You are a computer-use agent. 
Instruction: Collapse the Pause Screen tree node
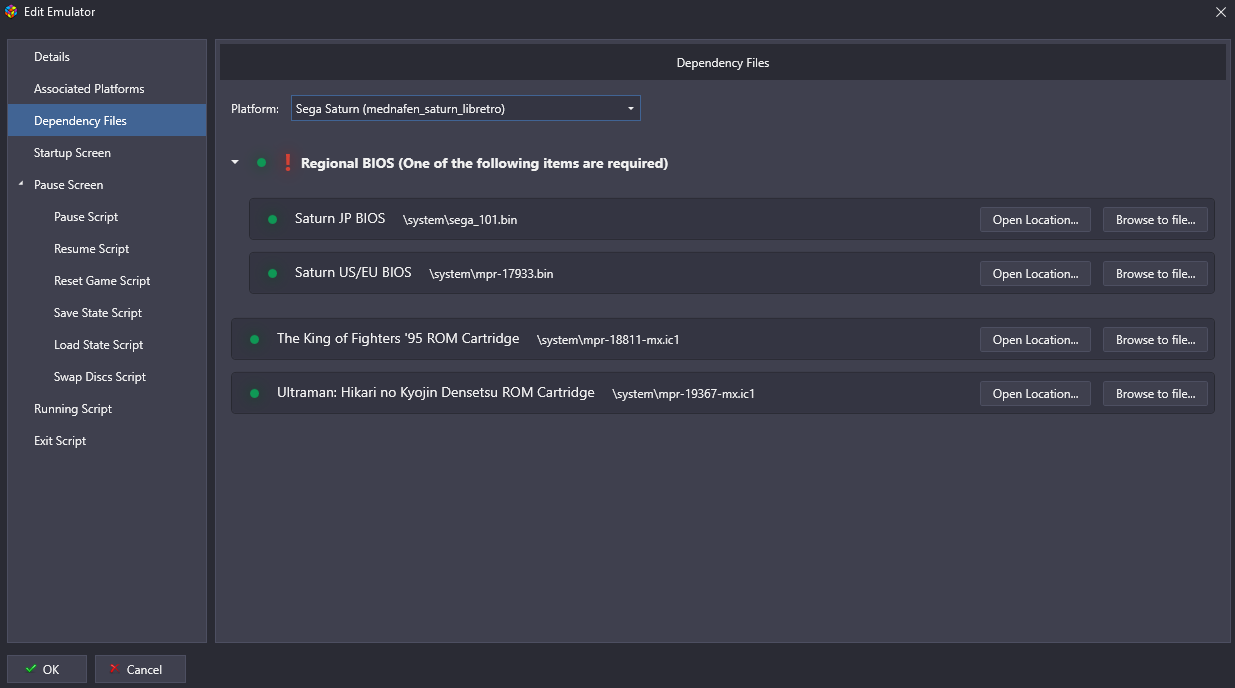tap(21, 184)
